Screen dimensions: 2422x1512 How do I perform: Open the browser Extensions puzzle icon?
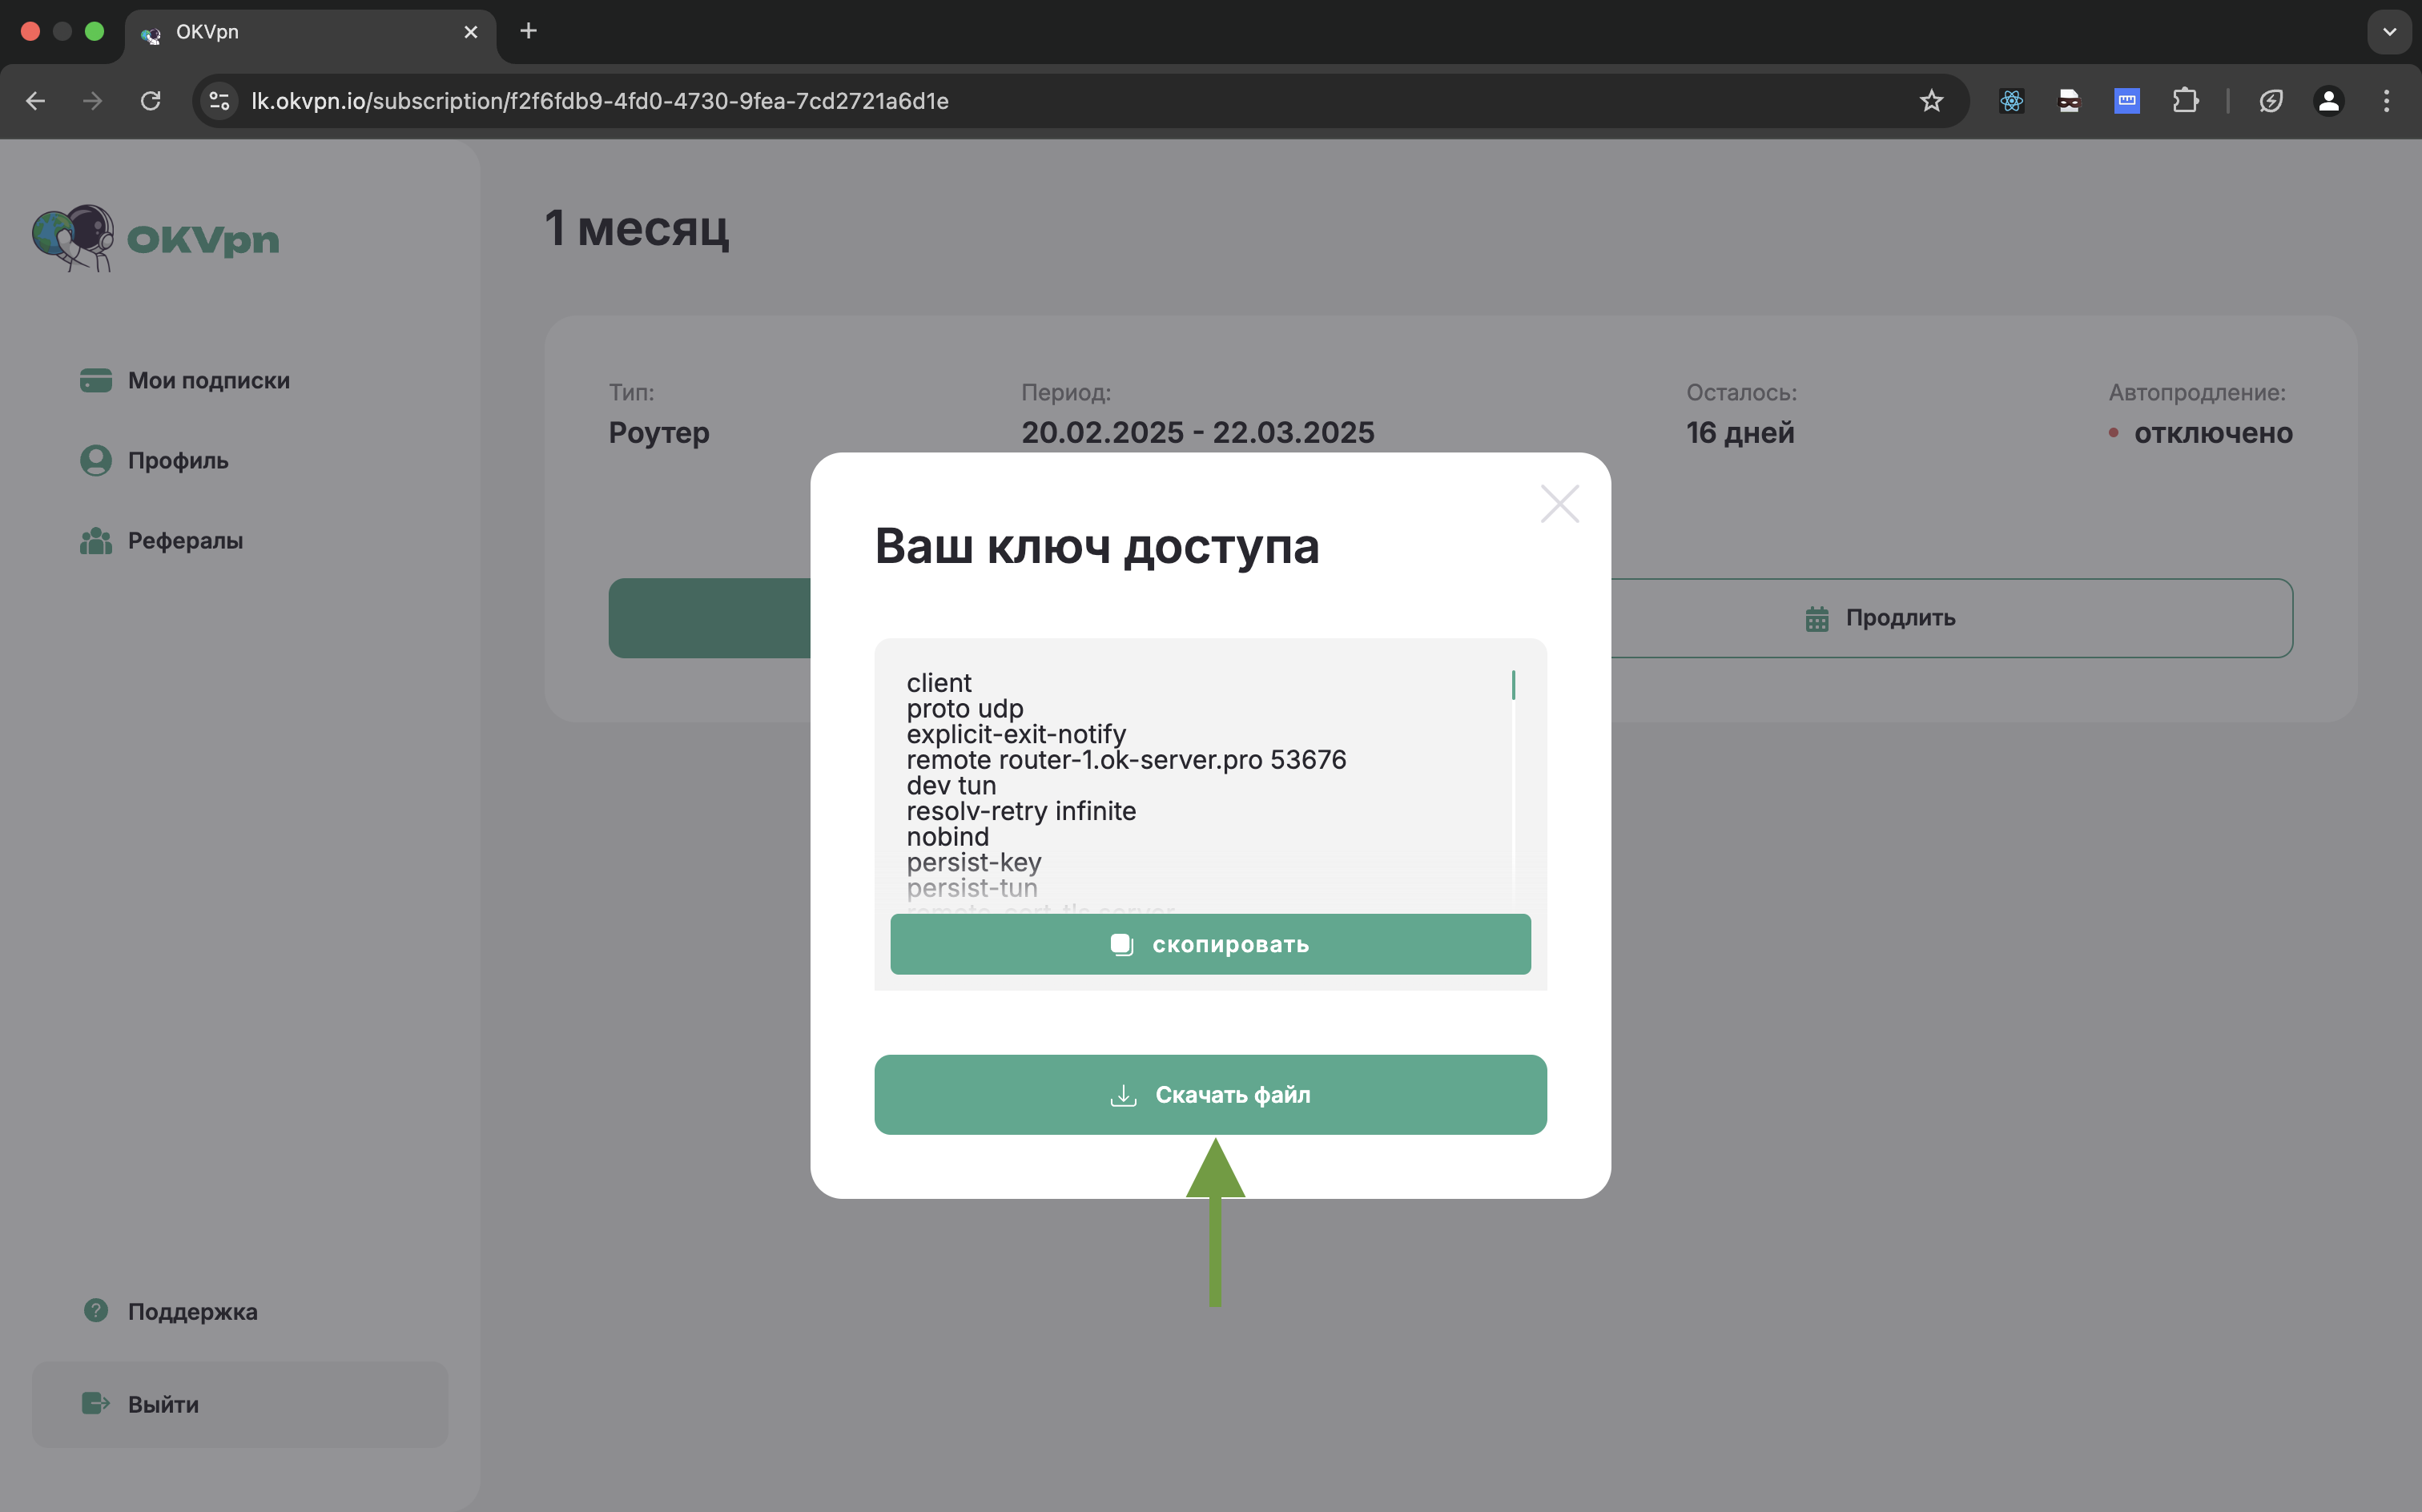pyautogui.click(x=2185, y=101)
